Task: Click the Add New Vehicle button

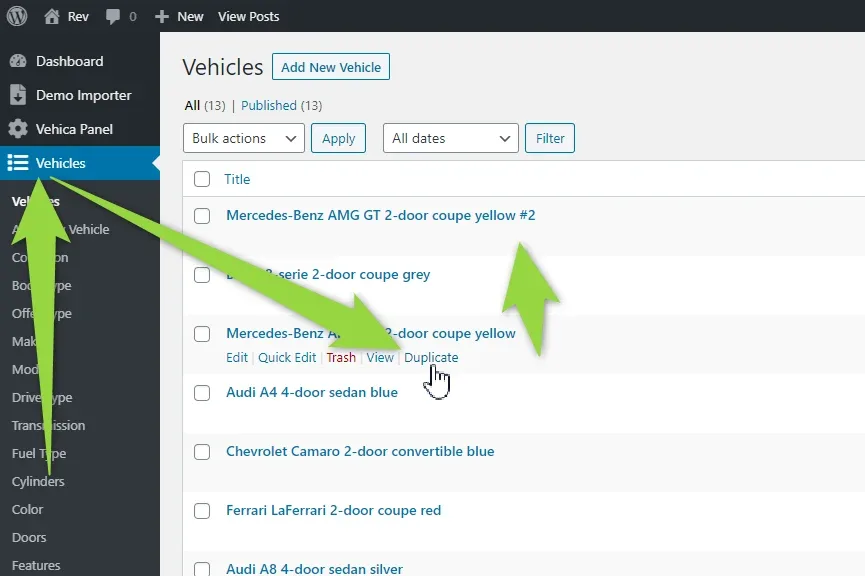Action: point(331,67)
